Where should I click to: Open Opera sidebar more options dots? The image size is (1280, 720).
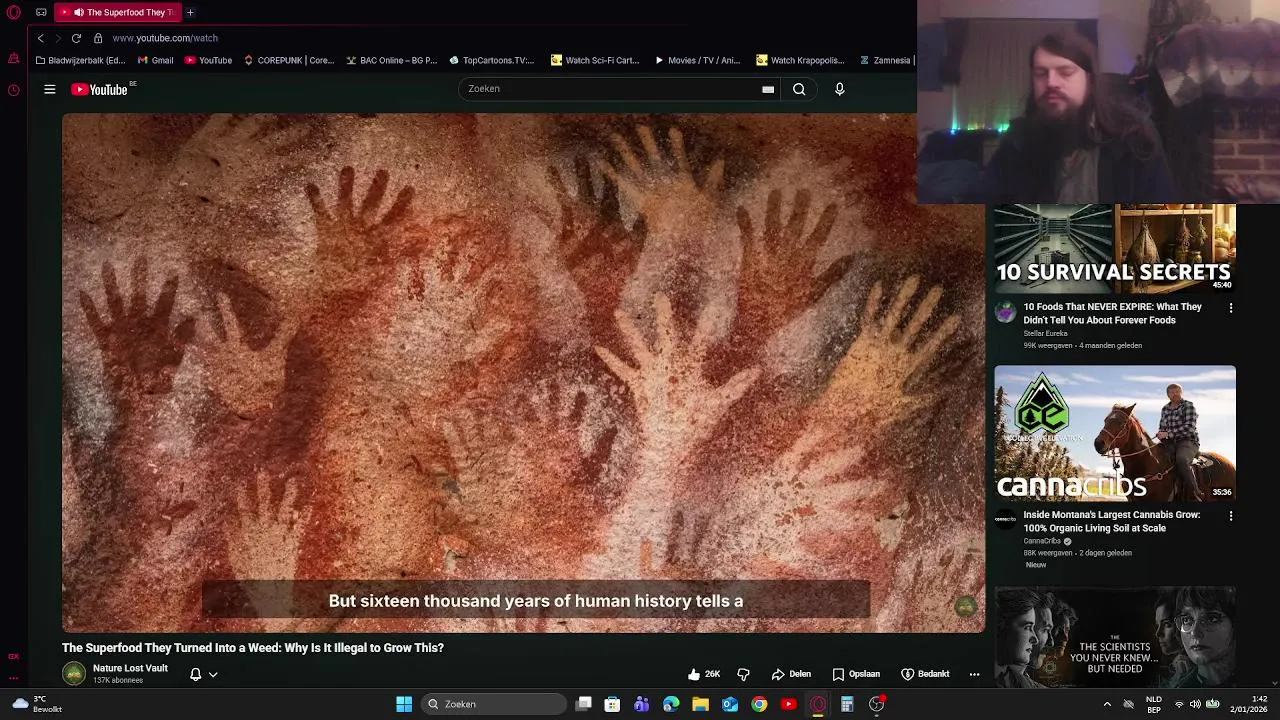pos(13,678)
